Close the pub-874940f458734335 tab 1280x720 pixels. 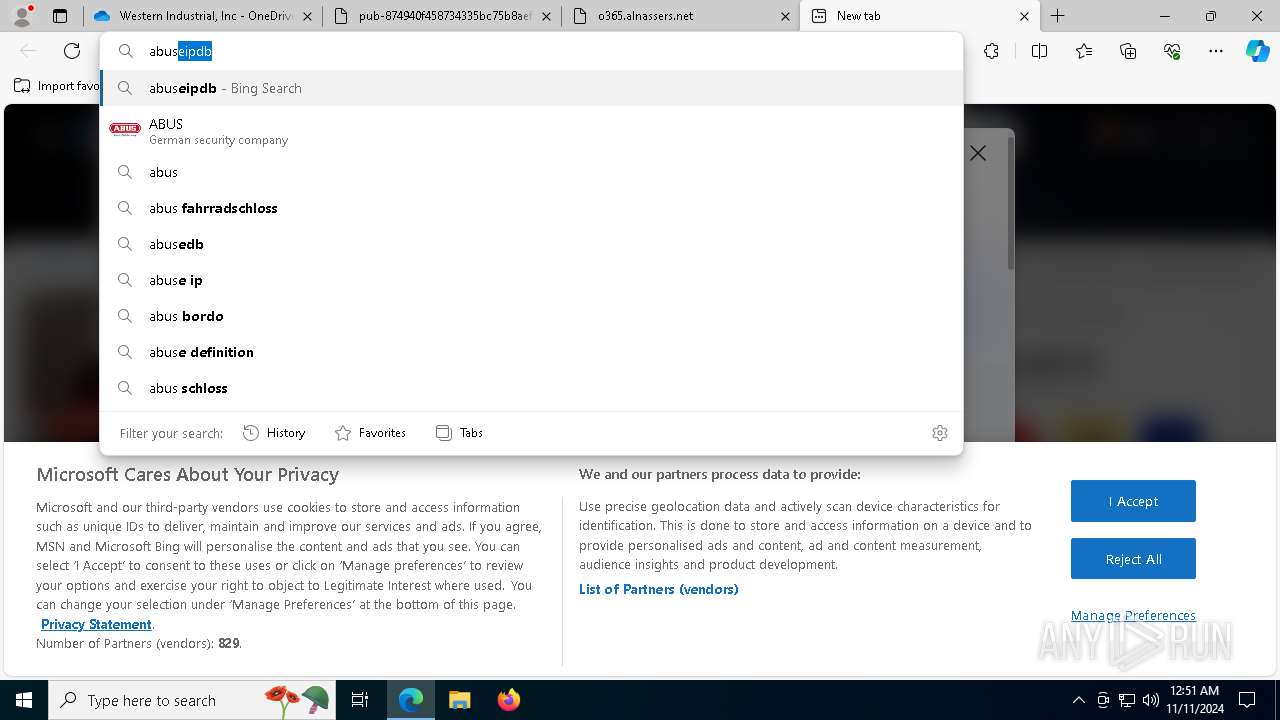546,16
